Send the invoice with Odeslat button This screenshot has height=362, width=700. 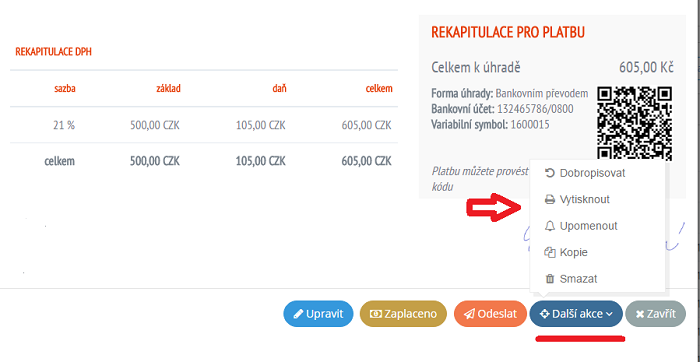(x=490, y=314)
